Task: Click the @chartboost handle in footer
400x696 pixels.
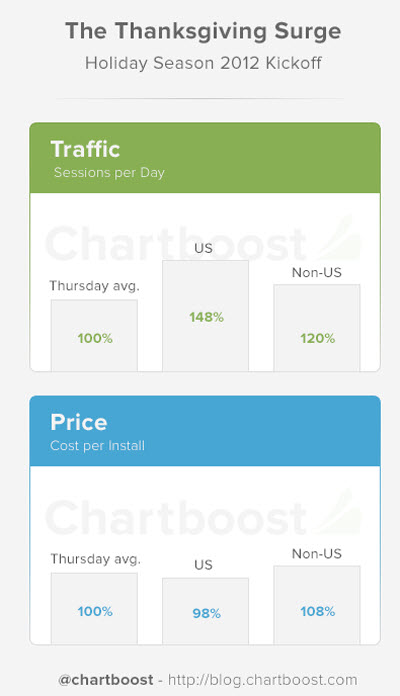Action: [x=106, y=680]
